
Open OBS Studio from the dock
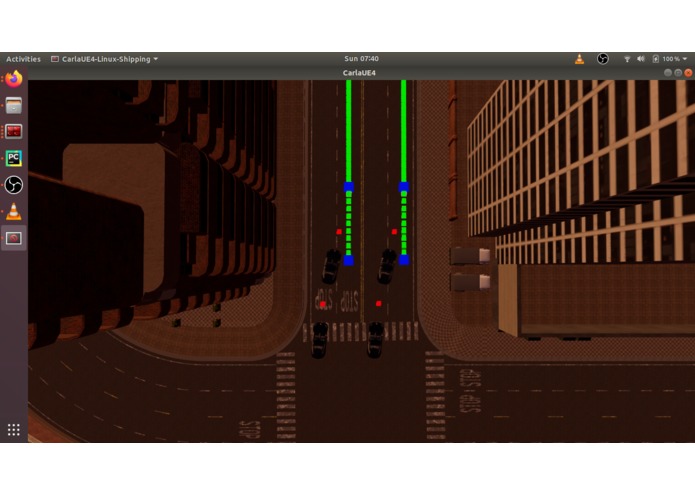14,185
